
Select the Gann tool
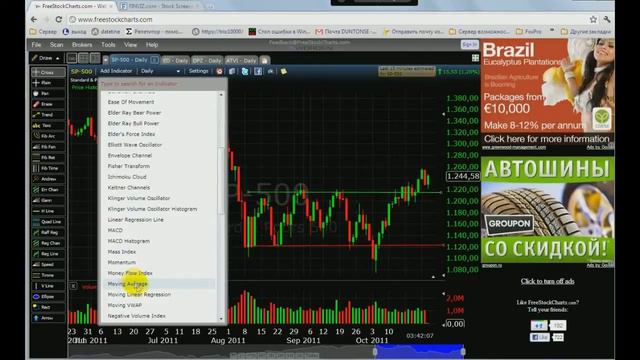(48, 200)
